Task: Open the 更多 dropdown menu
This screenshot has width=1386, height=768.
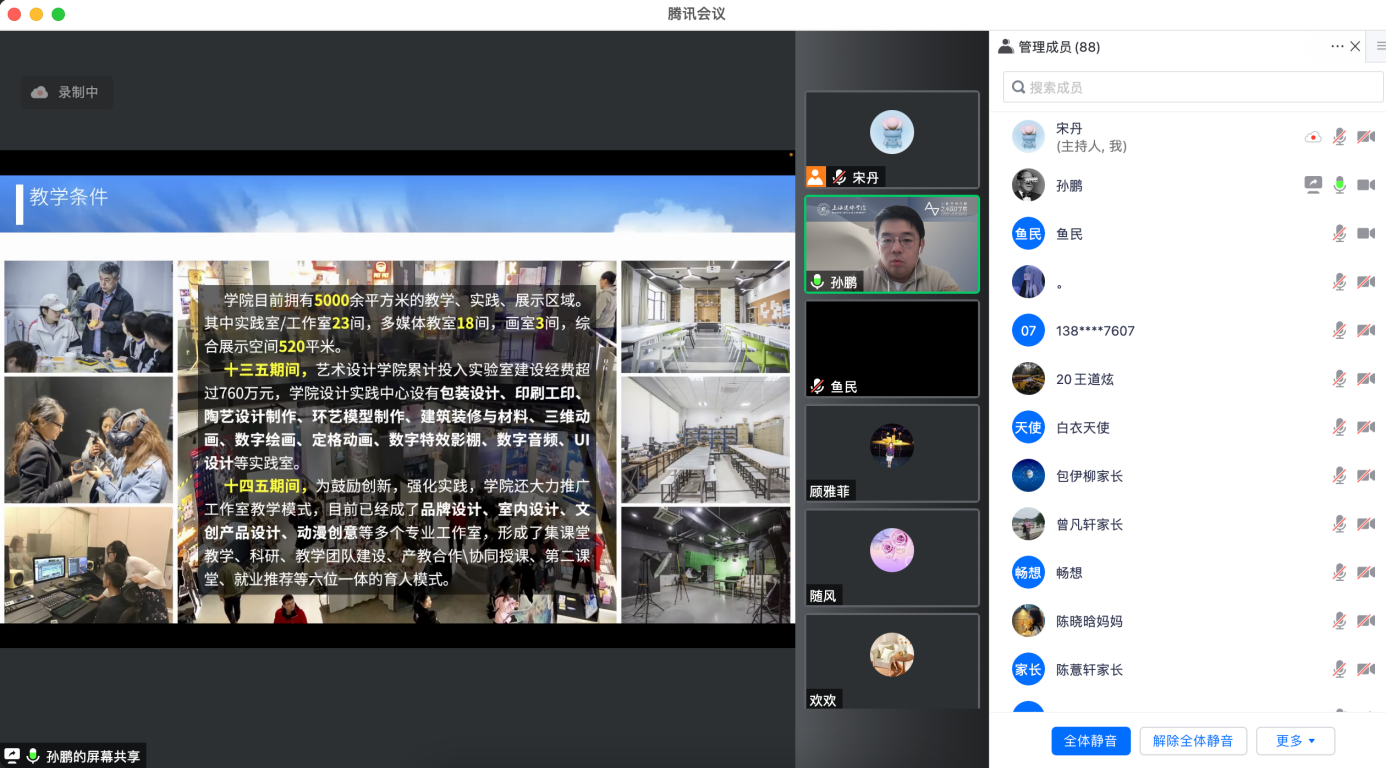Action: (x=1295, y=741)
